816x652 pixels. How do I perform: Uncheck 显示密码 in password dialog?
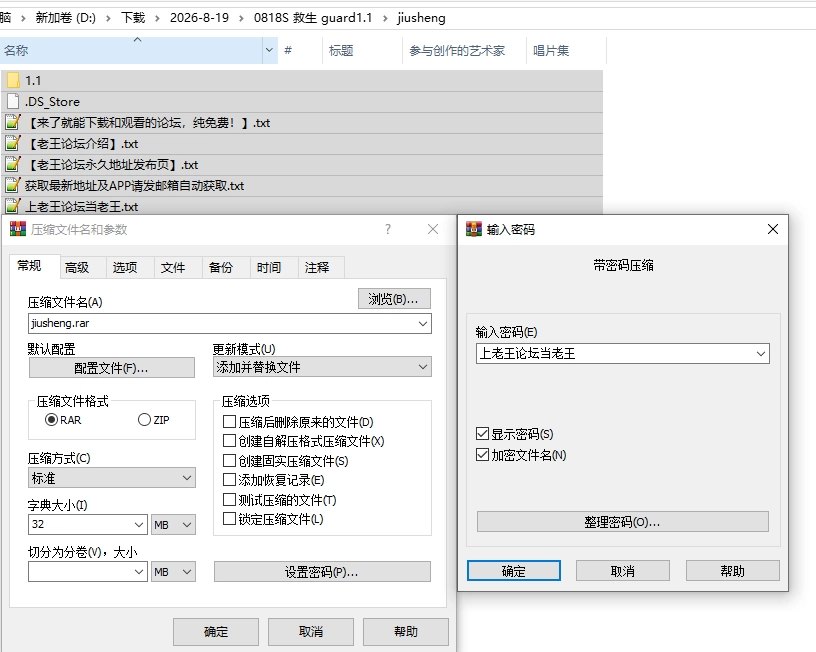click(x=482, y=433)
